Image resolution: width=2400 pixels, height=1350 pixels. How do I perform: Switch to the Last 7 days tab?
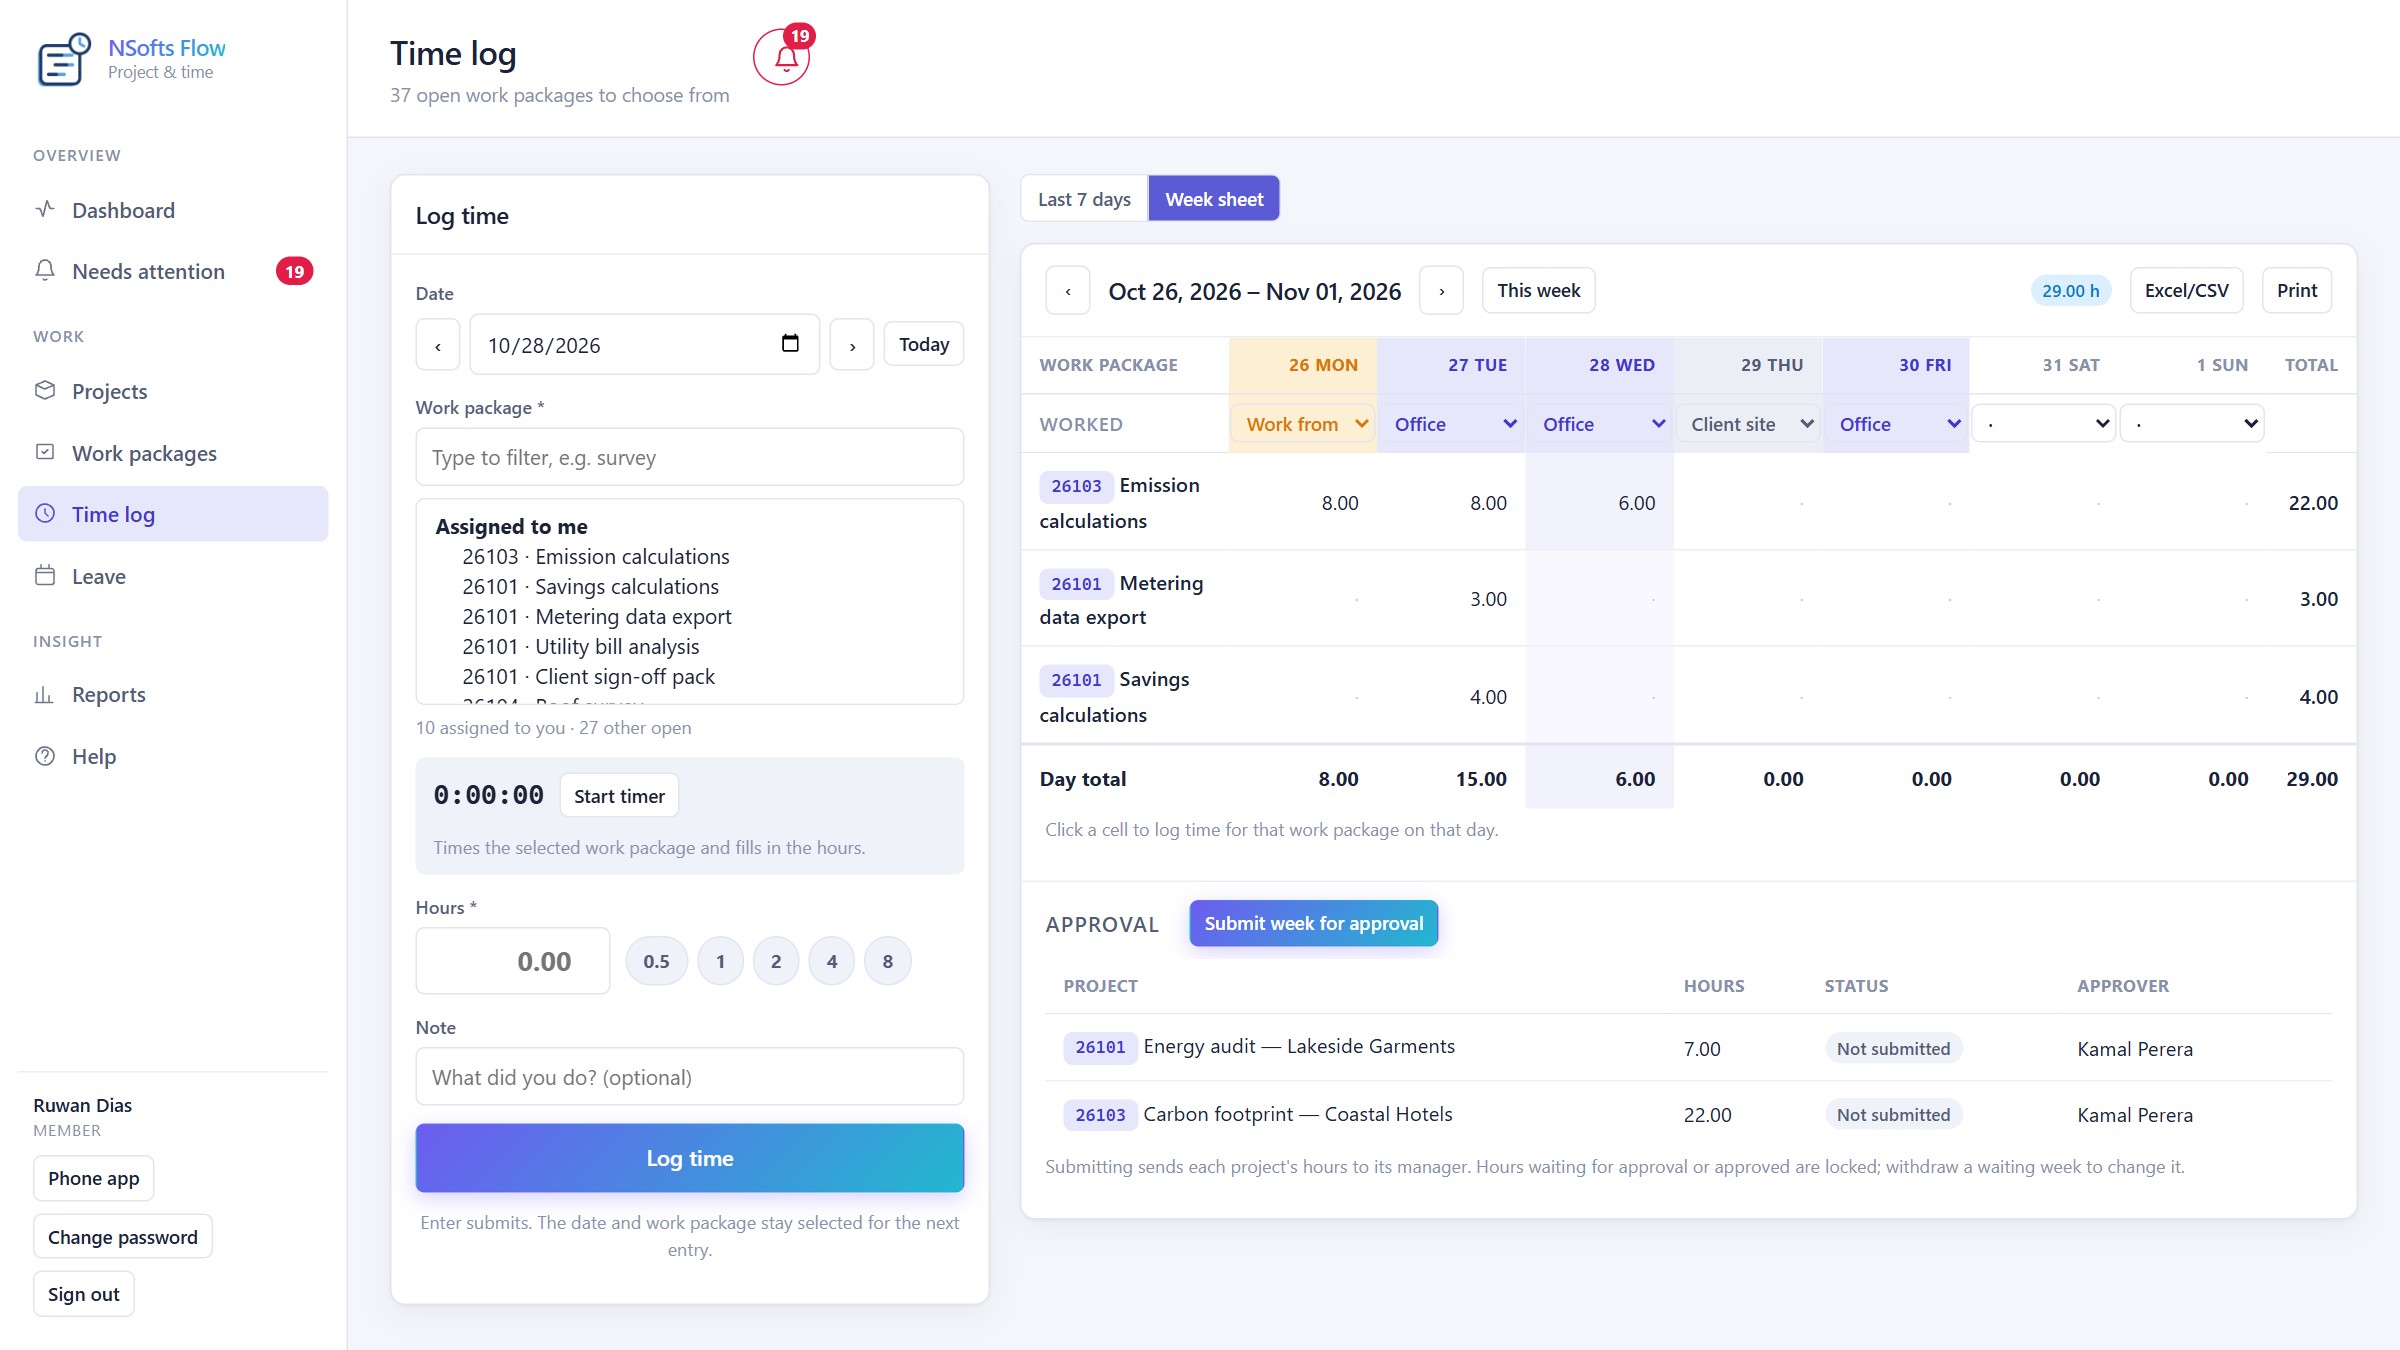click(1084, 199)
